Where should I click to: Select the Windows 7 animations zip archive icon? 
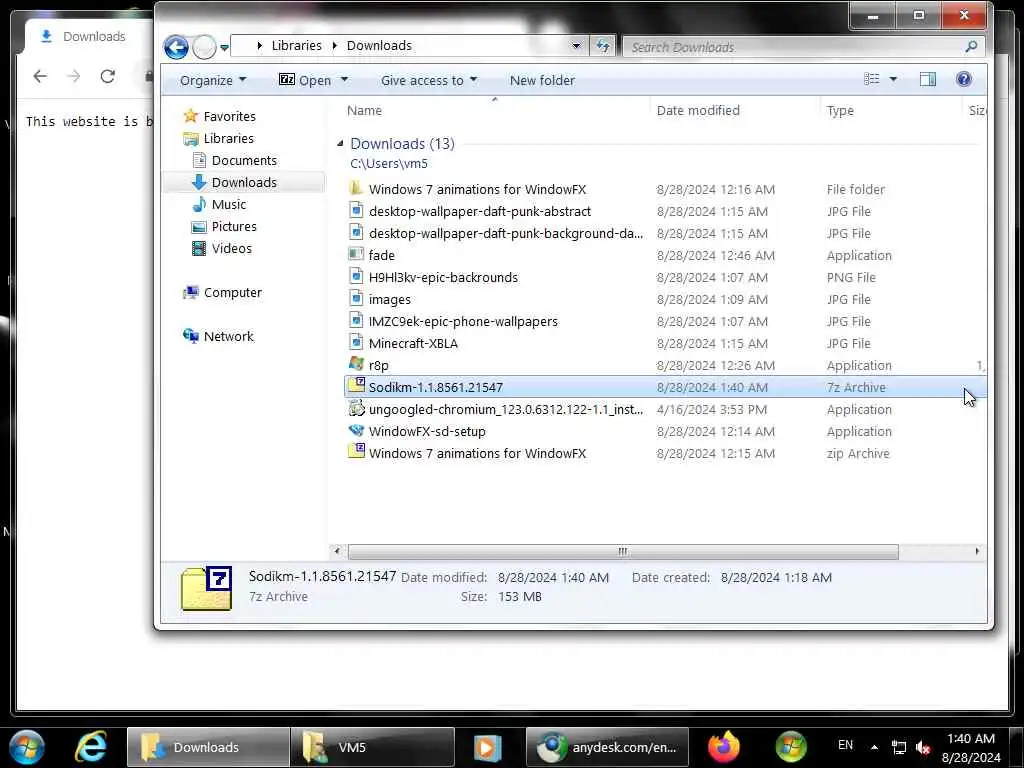point(356,451)
